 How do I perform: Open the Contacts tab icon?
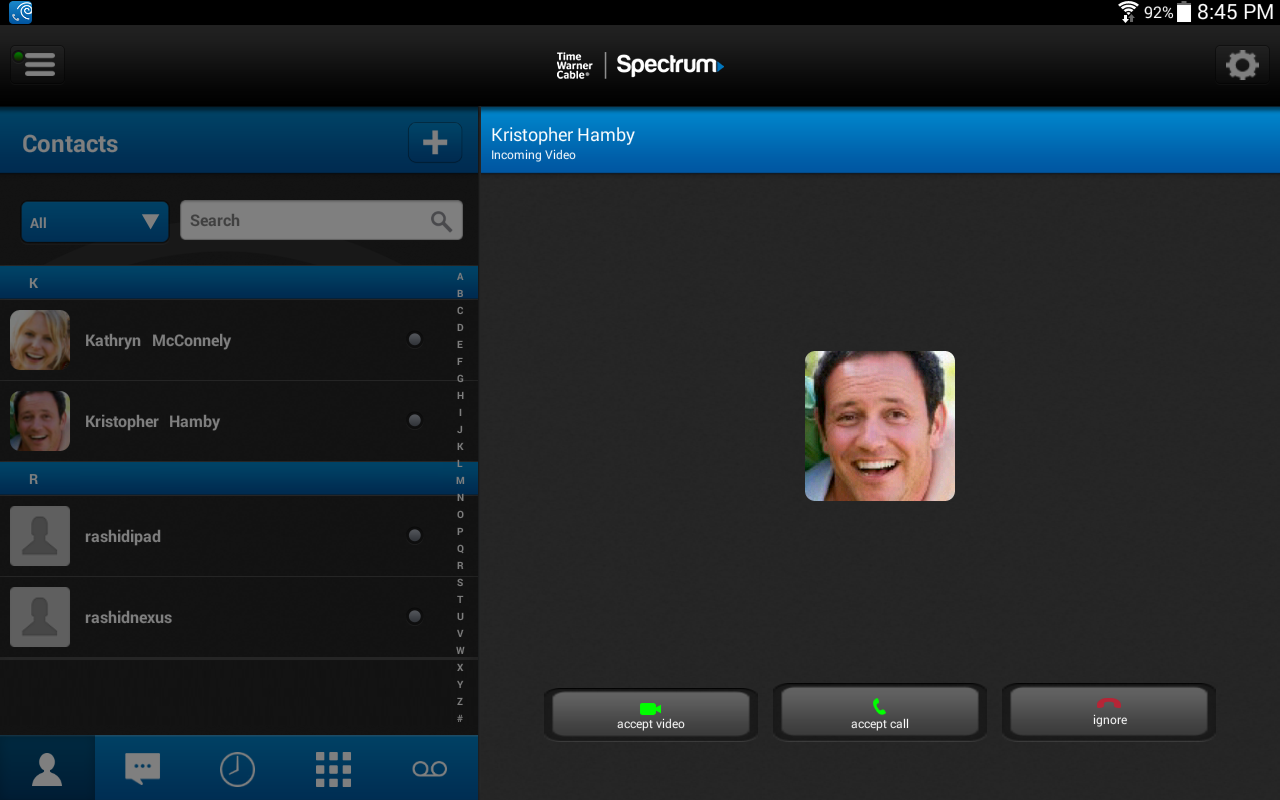(x=47, y=768)
